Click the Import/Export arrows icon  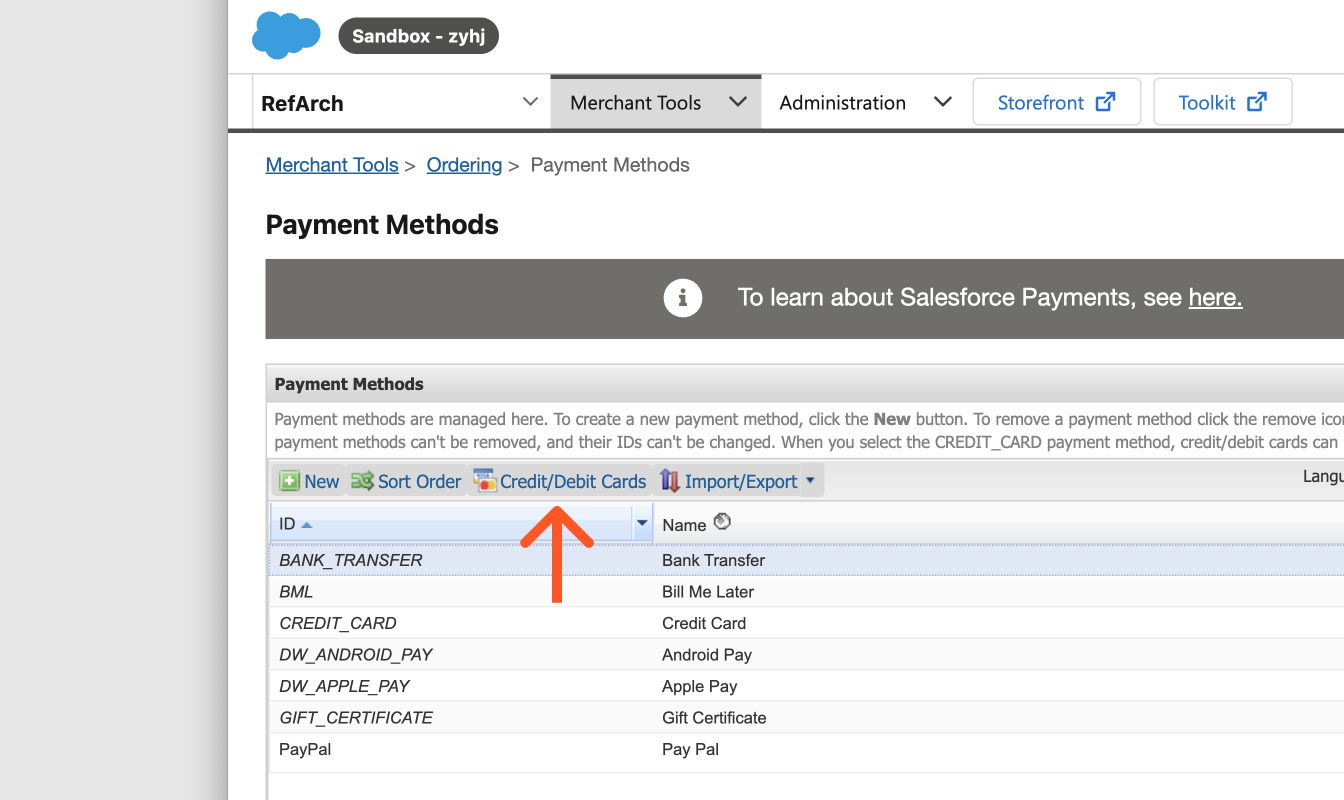670,481
